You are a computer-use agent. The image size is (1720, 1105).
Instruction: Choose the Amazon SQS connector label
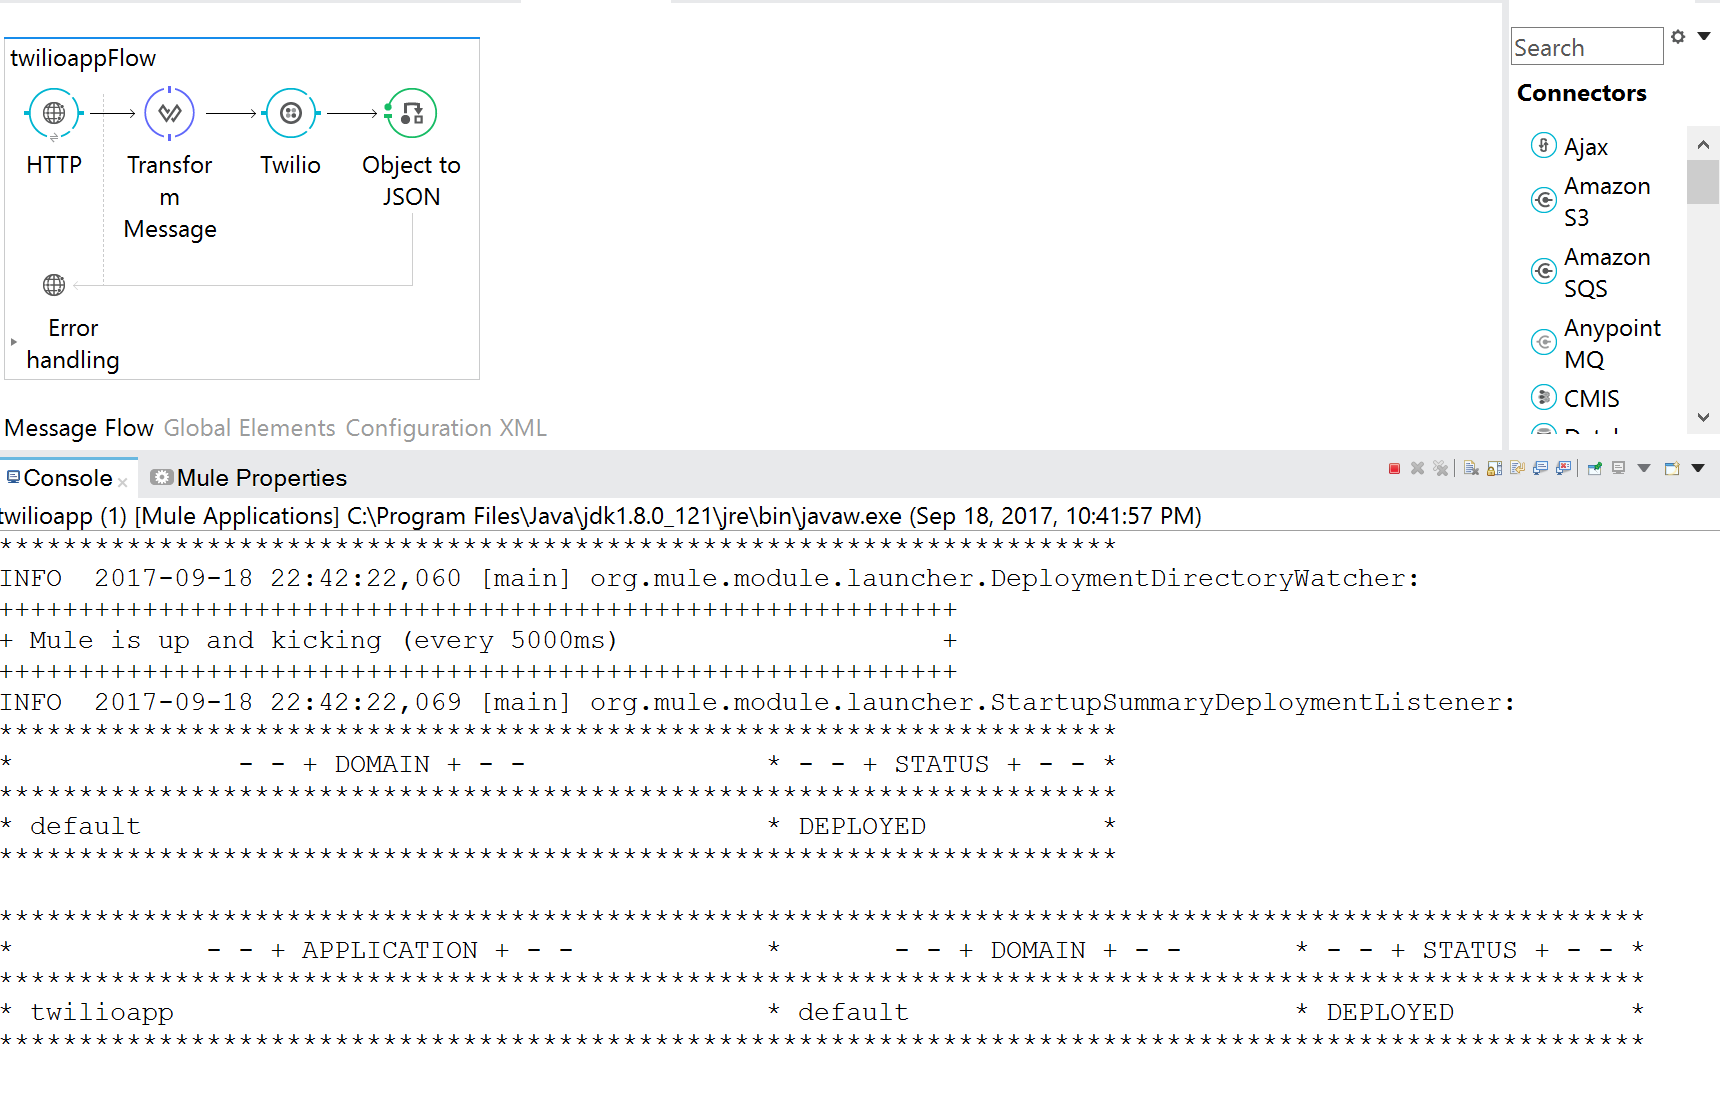[1607, 273]
